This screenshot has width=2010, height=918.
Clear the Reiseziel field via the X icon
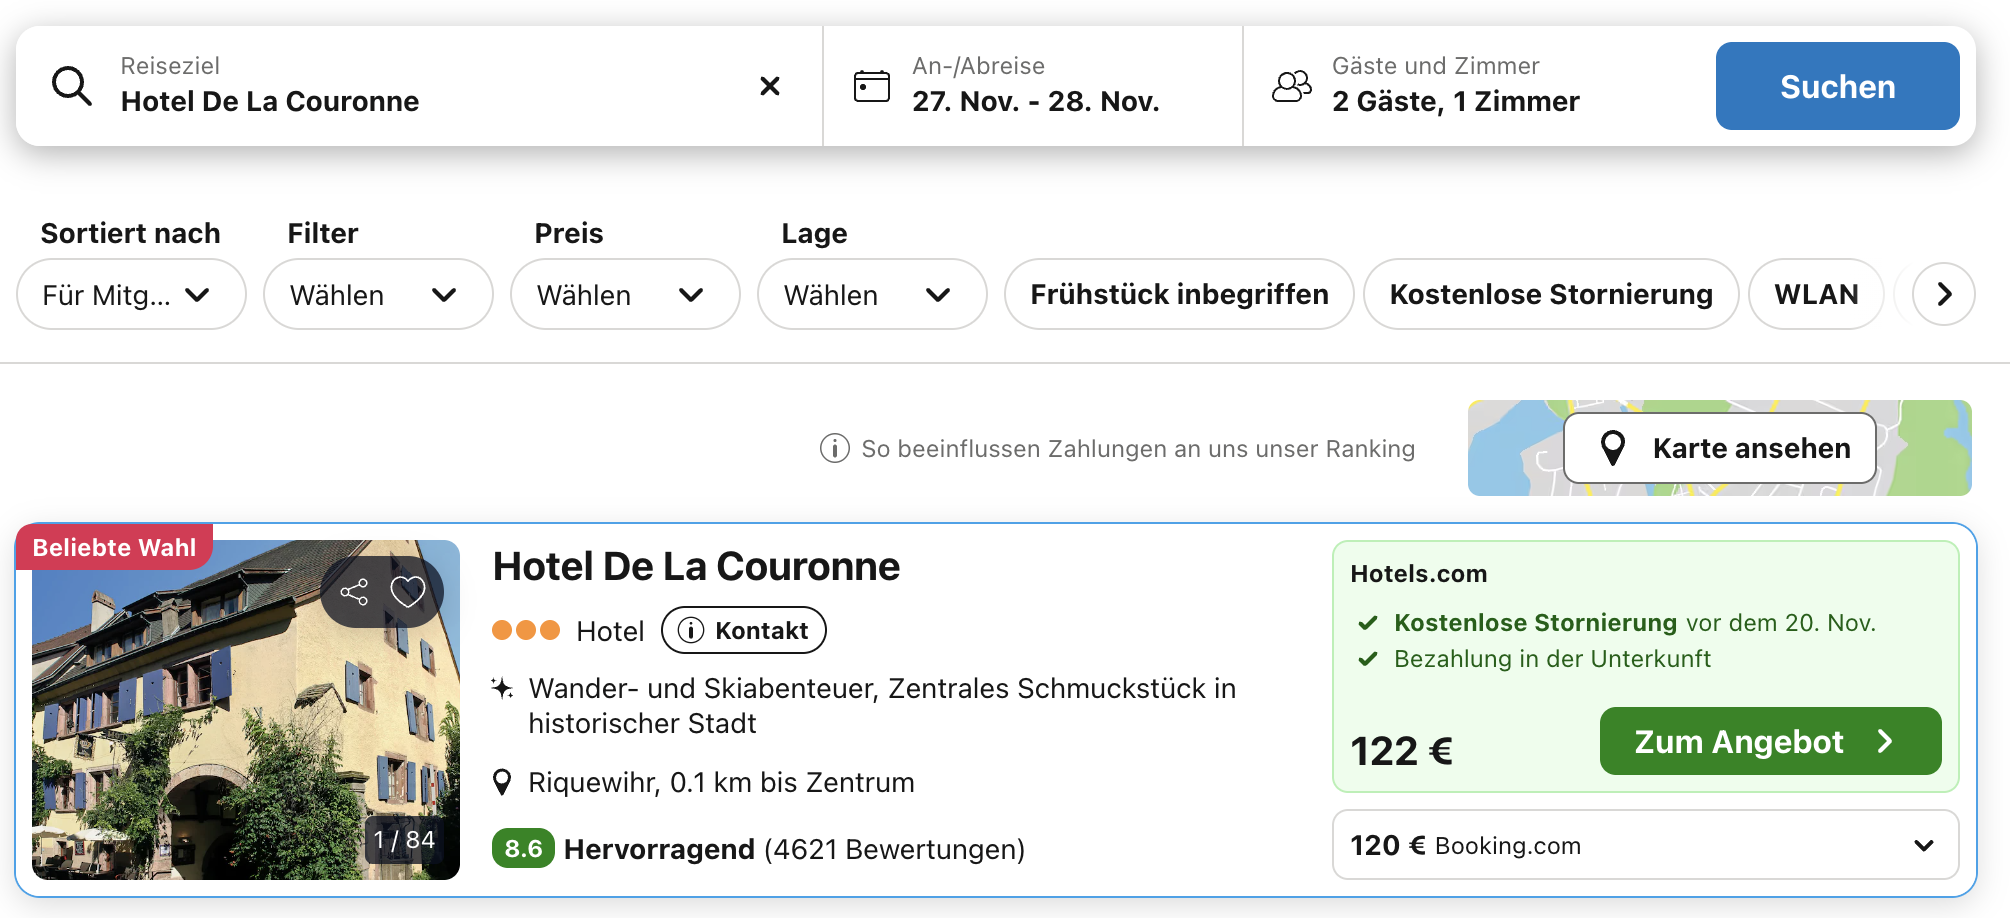coord(769,86)
